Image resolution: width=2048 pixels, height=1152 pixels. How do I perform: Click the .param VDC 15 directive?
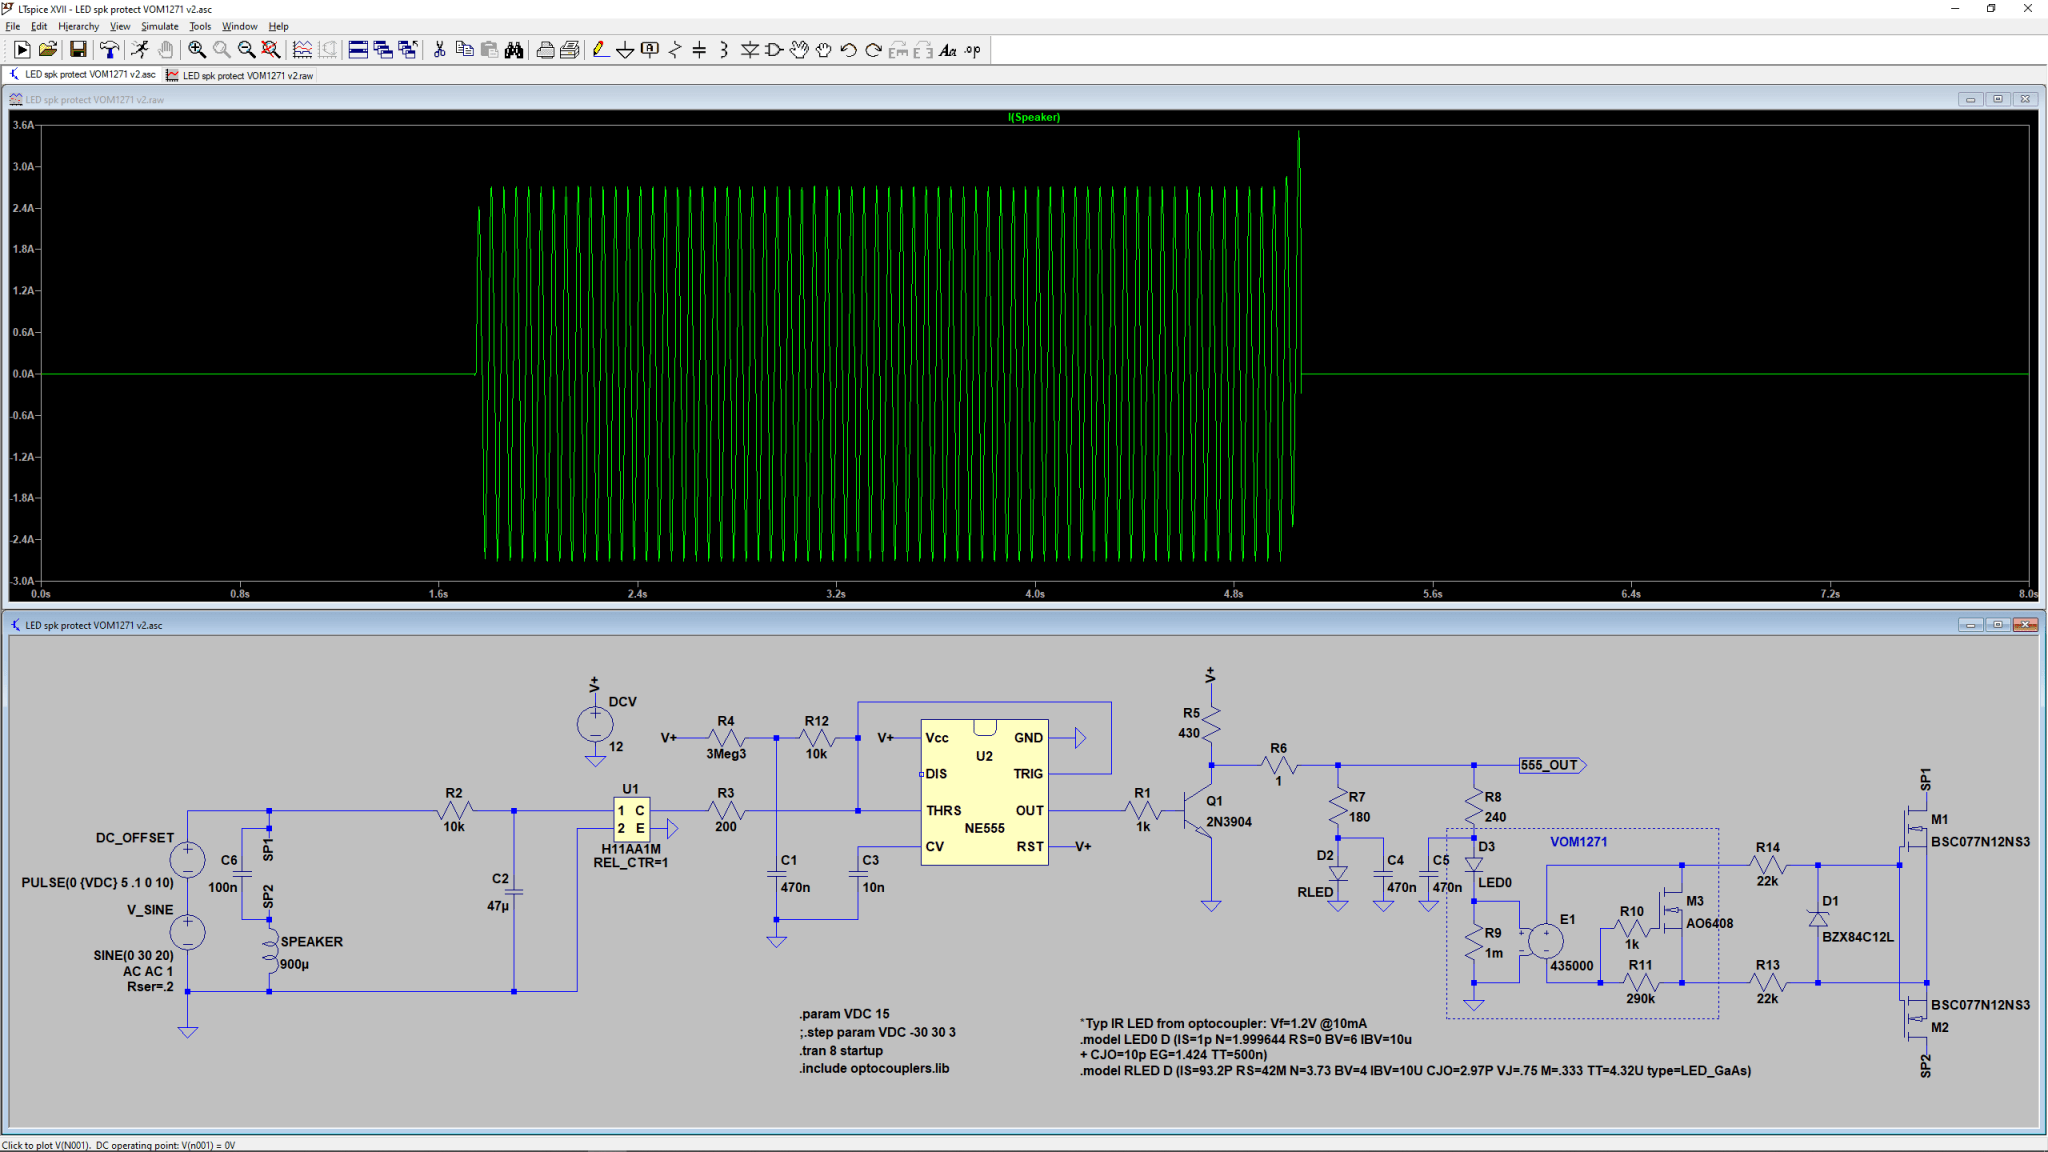pos(844,1014)
